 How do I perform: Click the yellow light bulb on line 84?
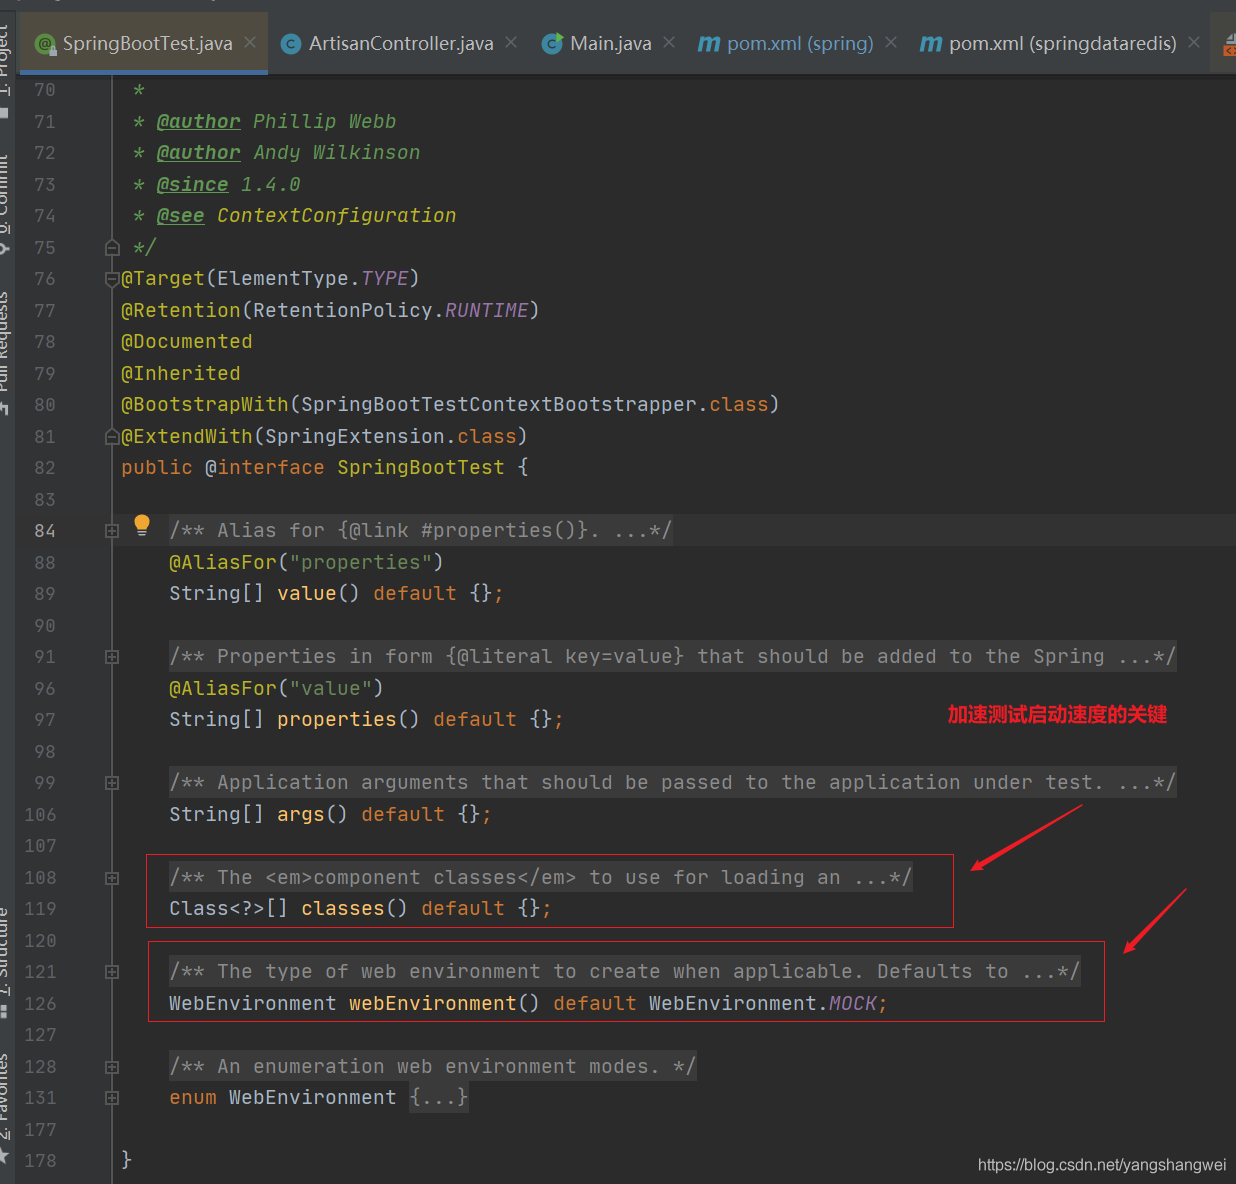[x=142, y=525]
